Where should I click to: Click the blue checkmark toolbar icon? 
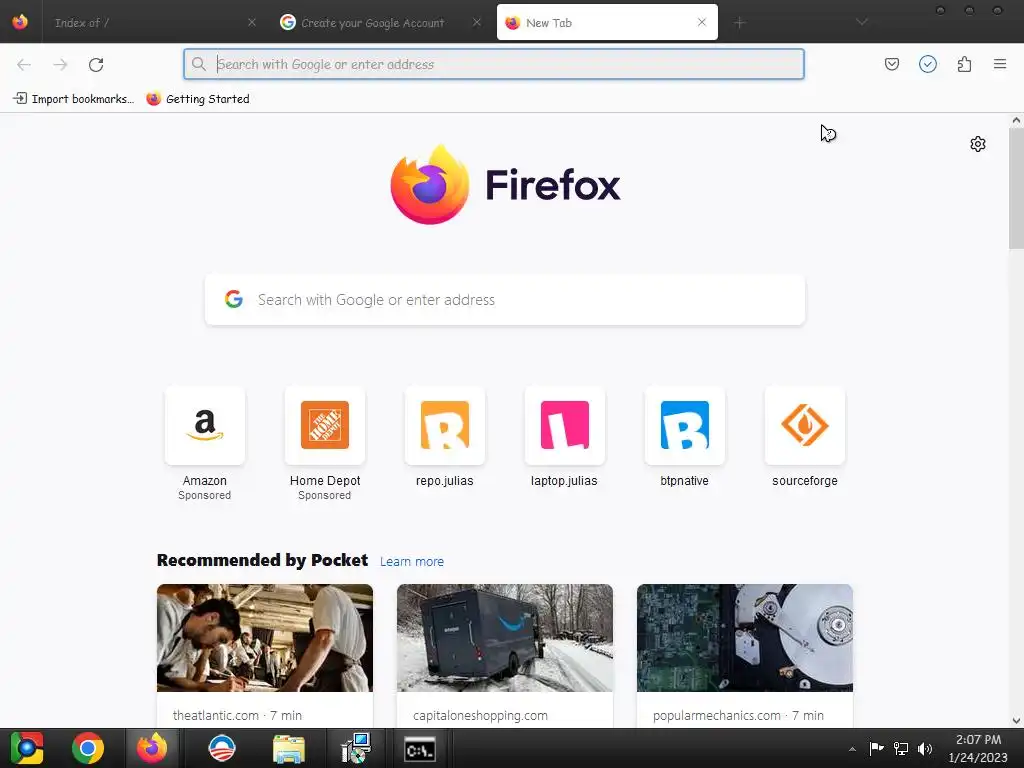927,64
